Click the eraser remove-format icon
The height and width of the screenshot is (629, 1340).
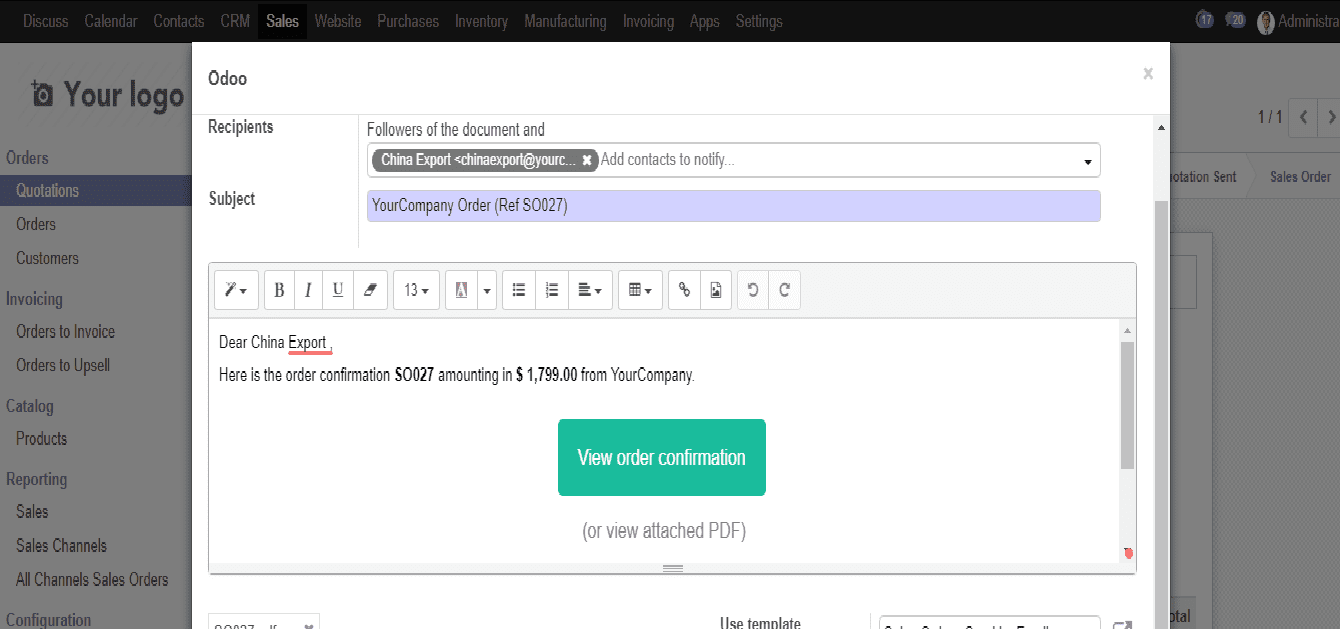point(370,290)
